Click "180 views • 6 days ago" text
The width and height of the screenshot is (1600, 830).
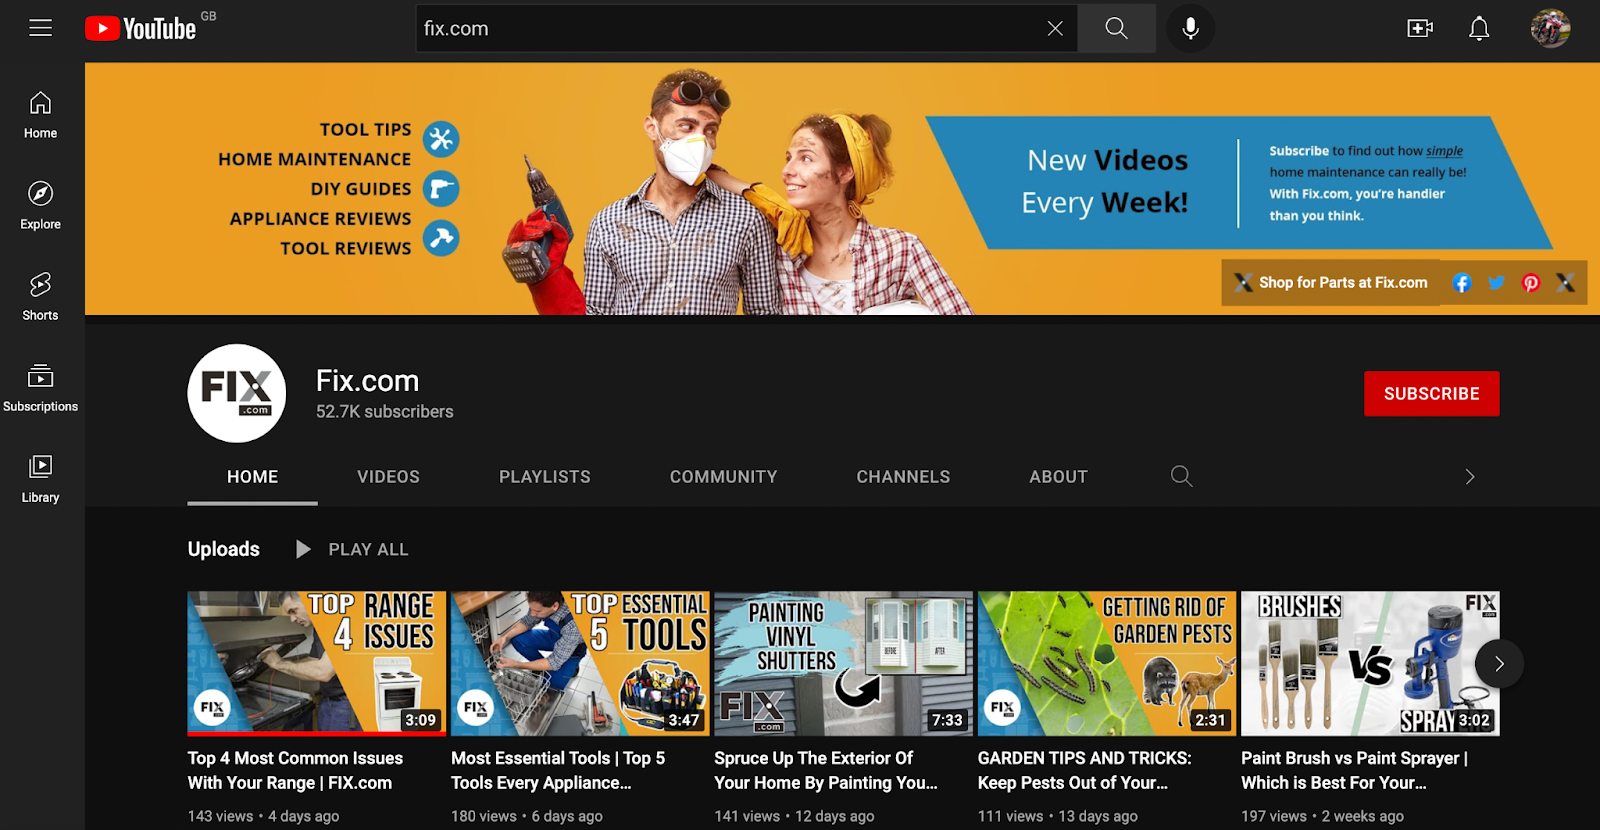coord(527,816)
